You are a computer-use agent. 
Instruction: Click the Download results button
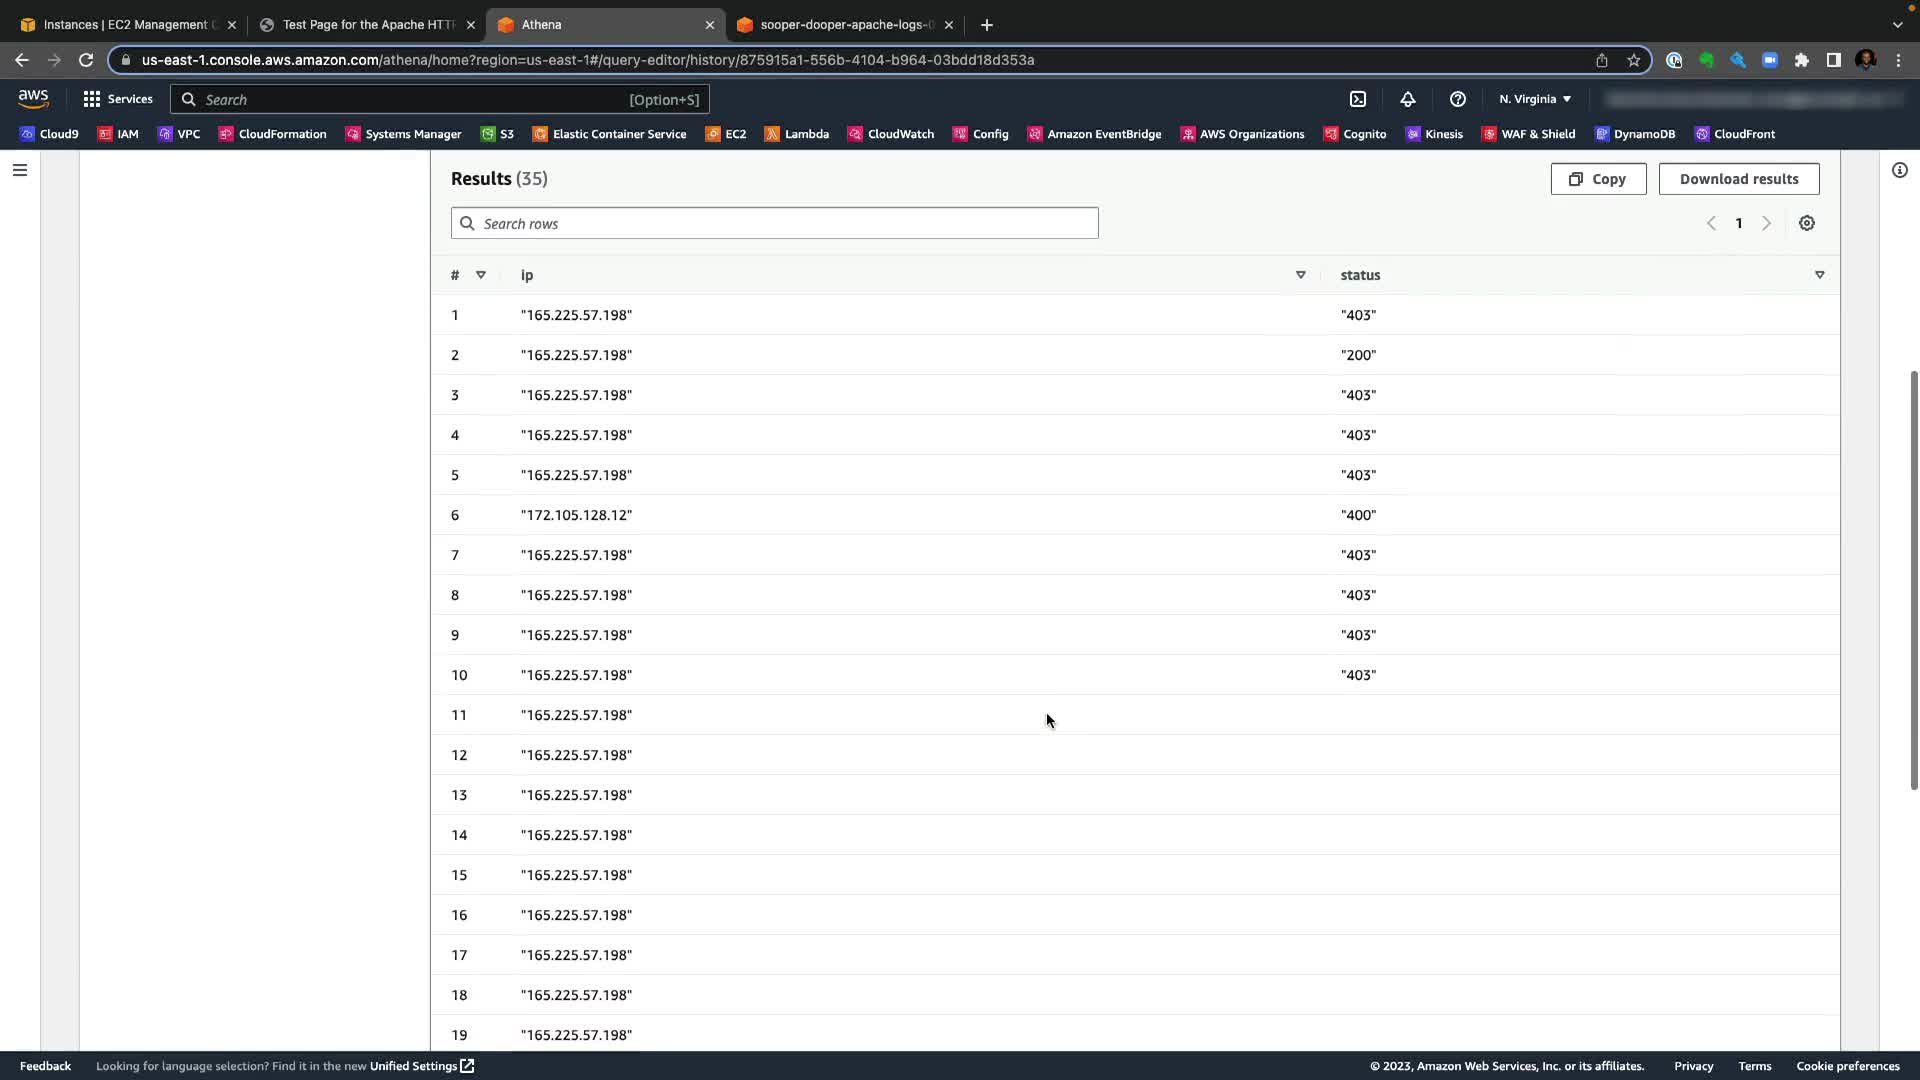[1738, 179]
